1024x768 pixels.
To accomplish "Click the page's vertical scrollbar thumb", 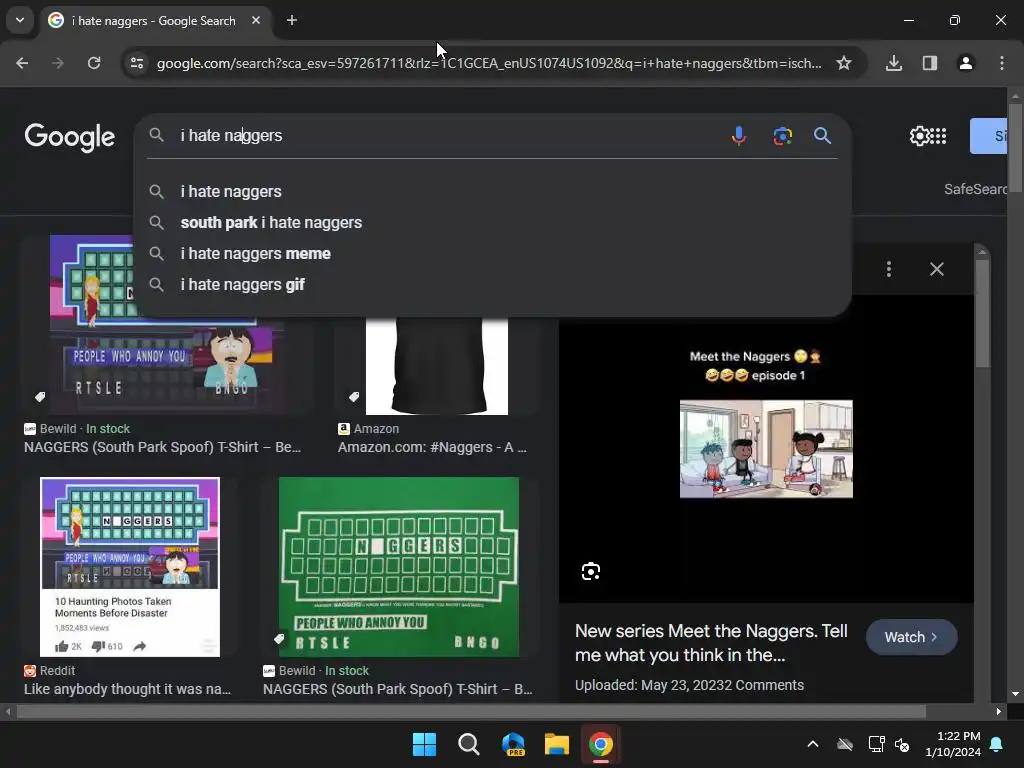I will (x=1015, y=147).
